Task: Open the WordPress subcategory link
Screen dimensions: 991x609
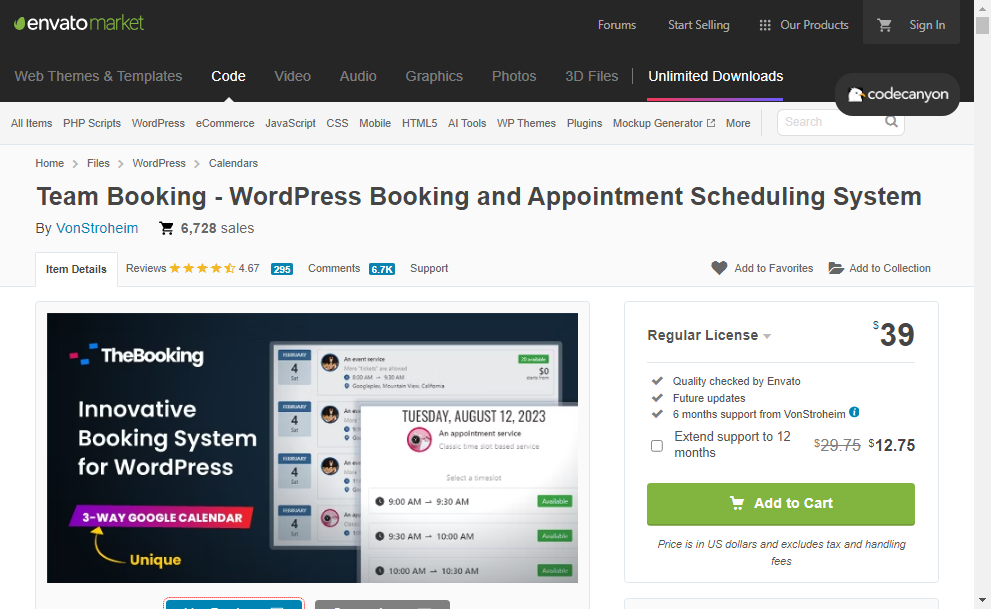Action: [158, 123]
